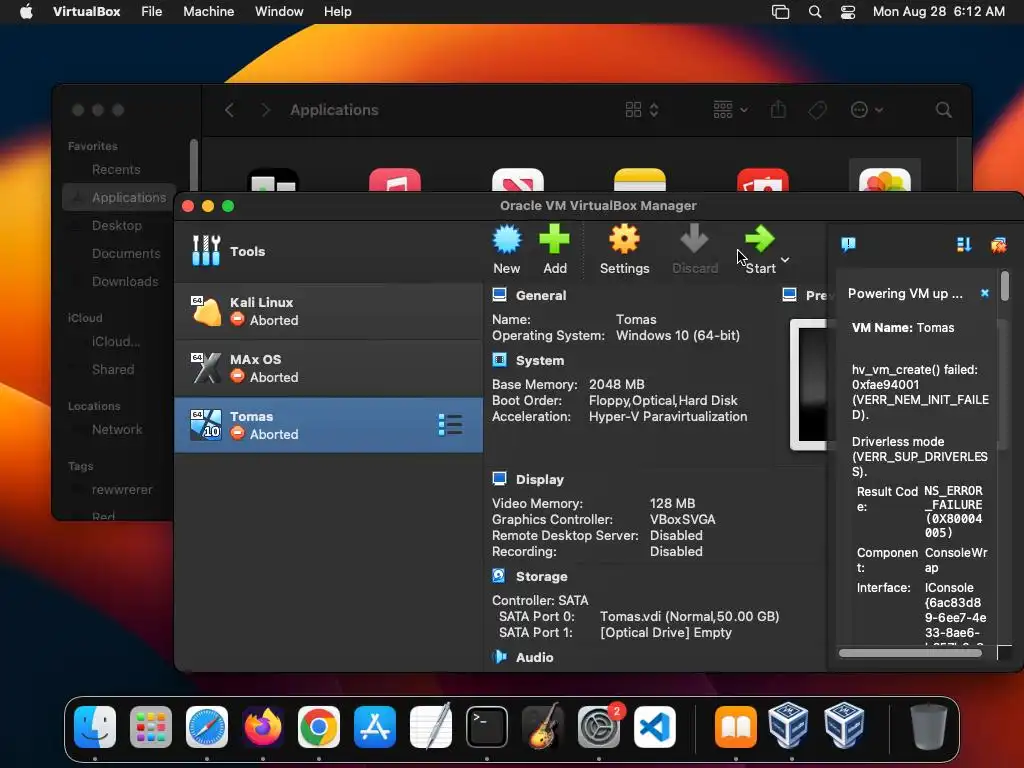The width and height of the screenshot is (1024, 768).
Task: Open Finder group-by dropdown
Action: [x=730, y=110]
